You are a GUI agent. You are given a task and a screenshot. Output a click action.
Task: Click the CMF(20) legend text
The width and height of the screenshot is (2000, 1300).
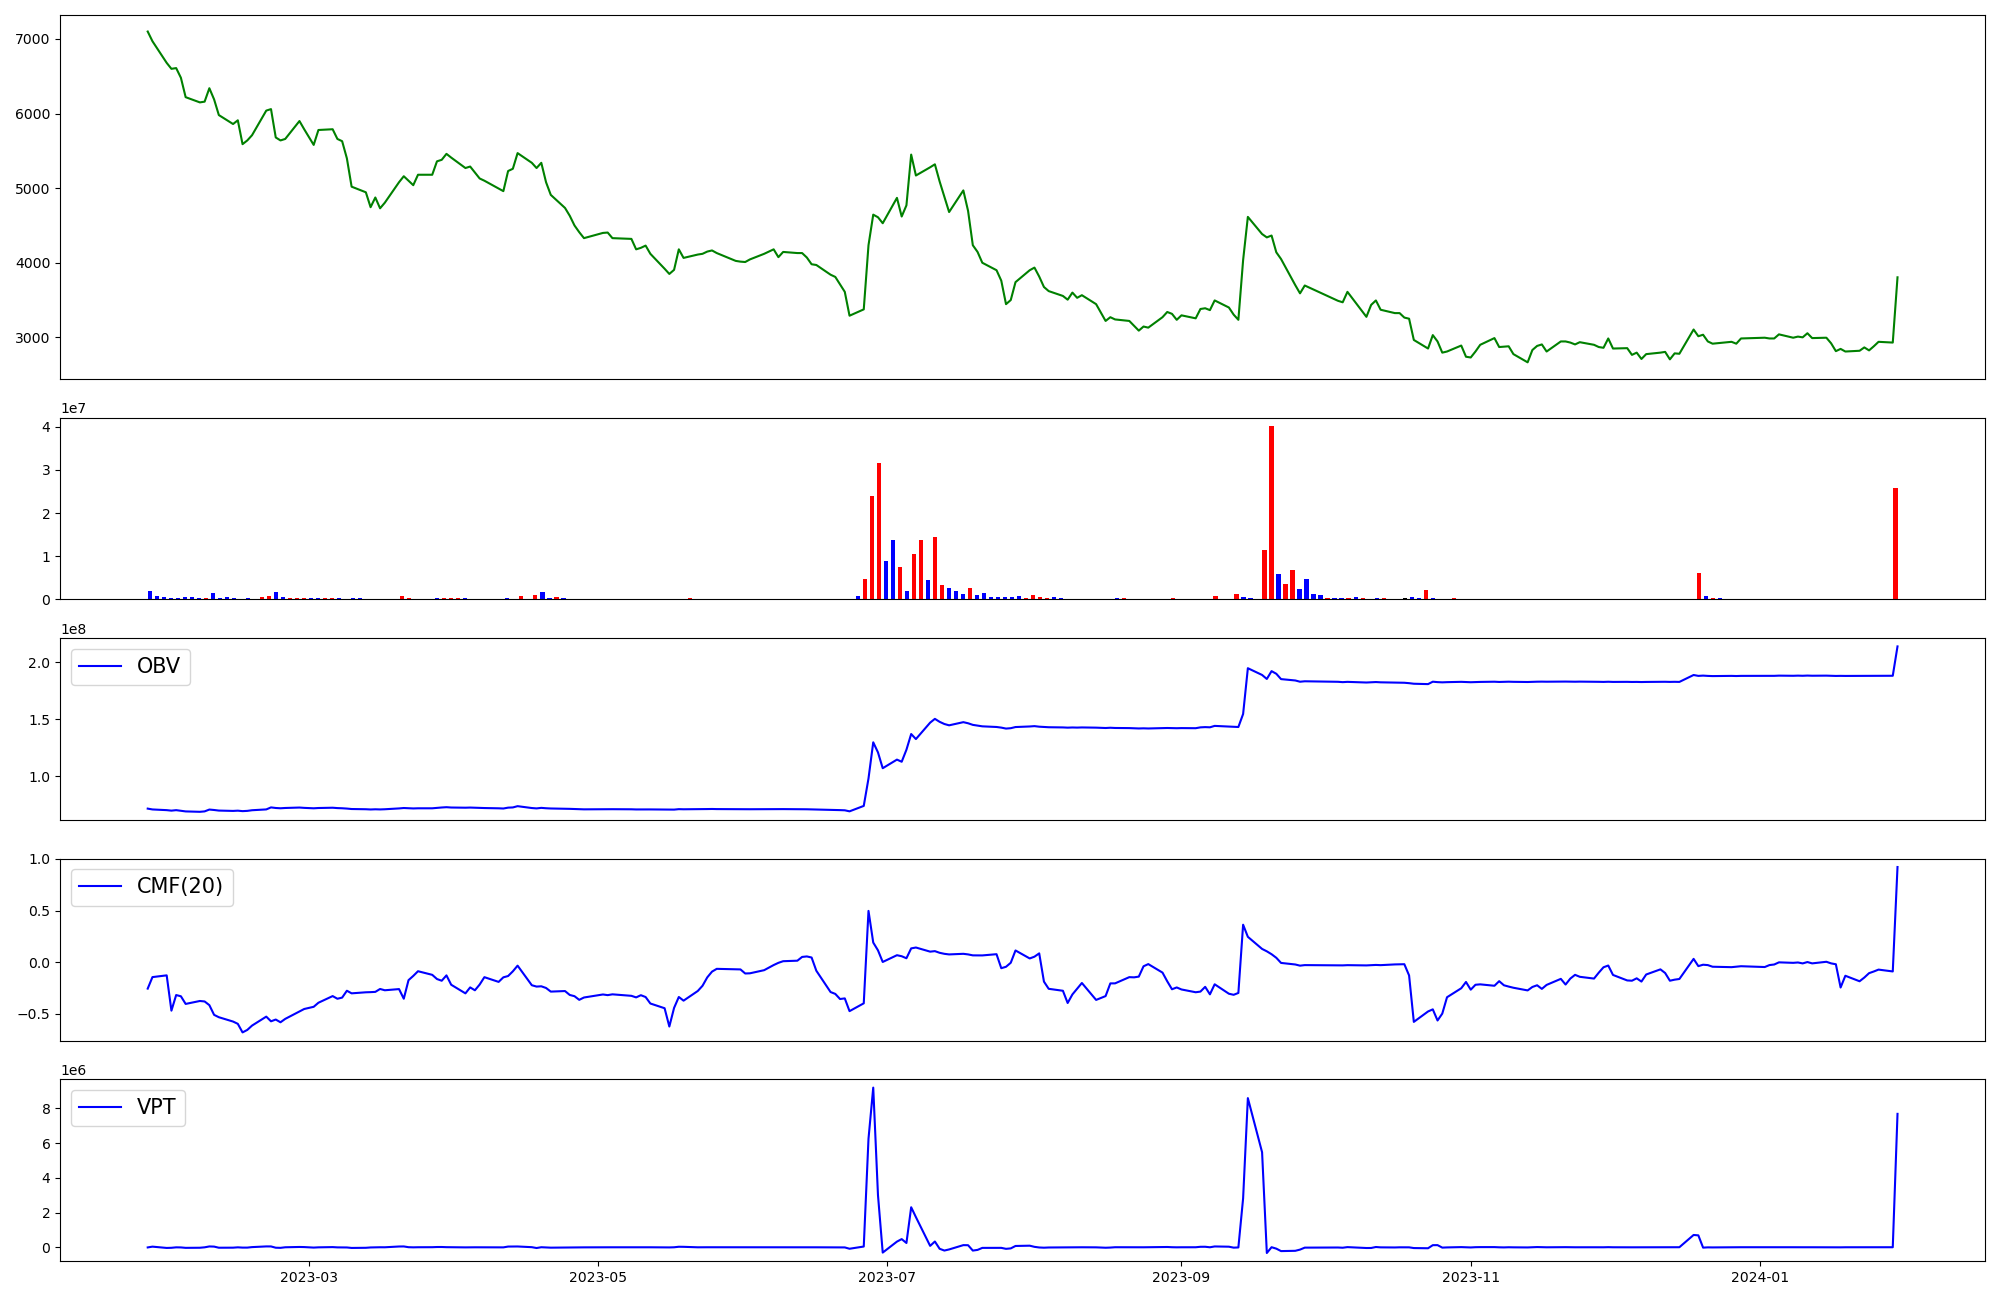coord(179,887)
